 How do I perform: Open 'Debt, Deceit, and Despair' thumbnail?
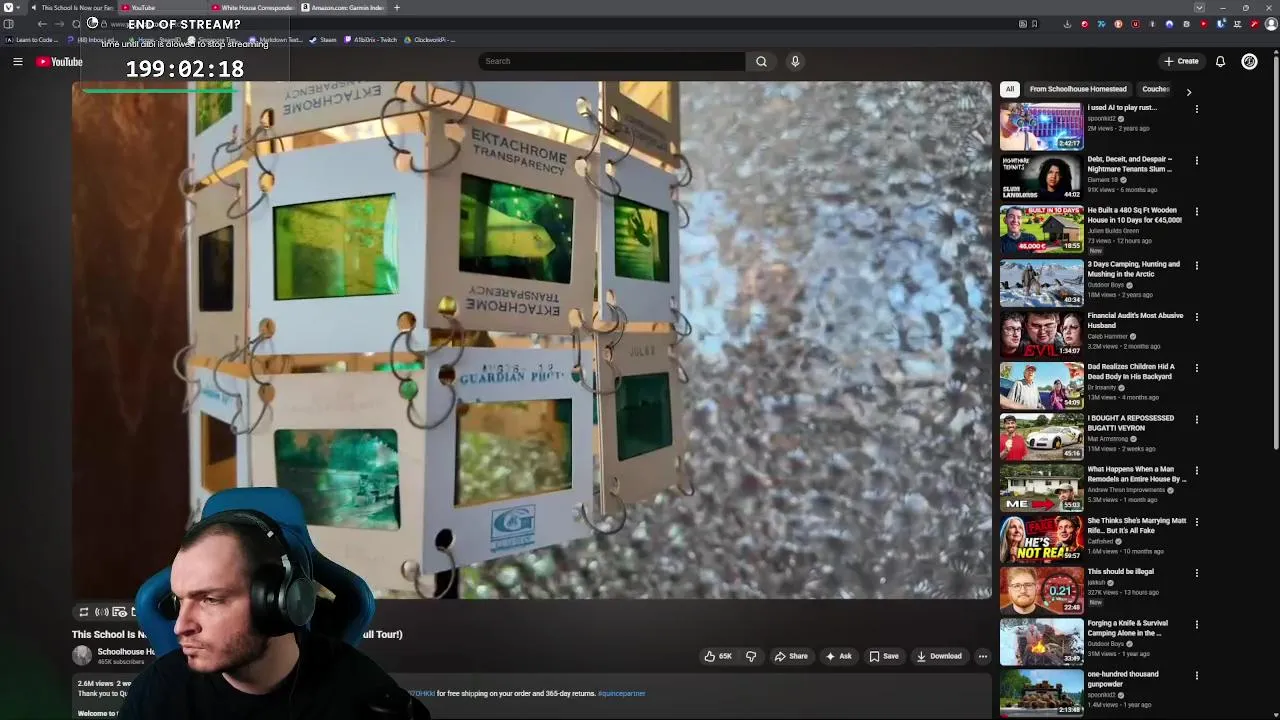click(1041, 177)
